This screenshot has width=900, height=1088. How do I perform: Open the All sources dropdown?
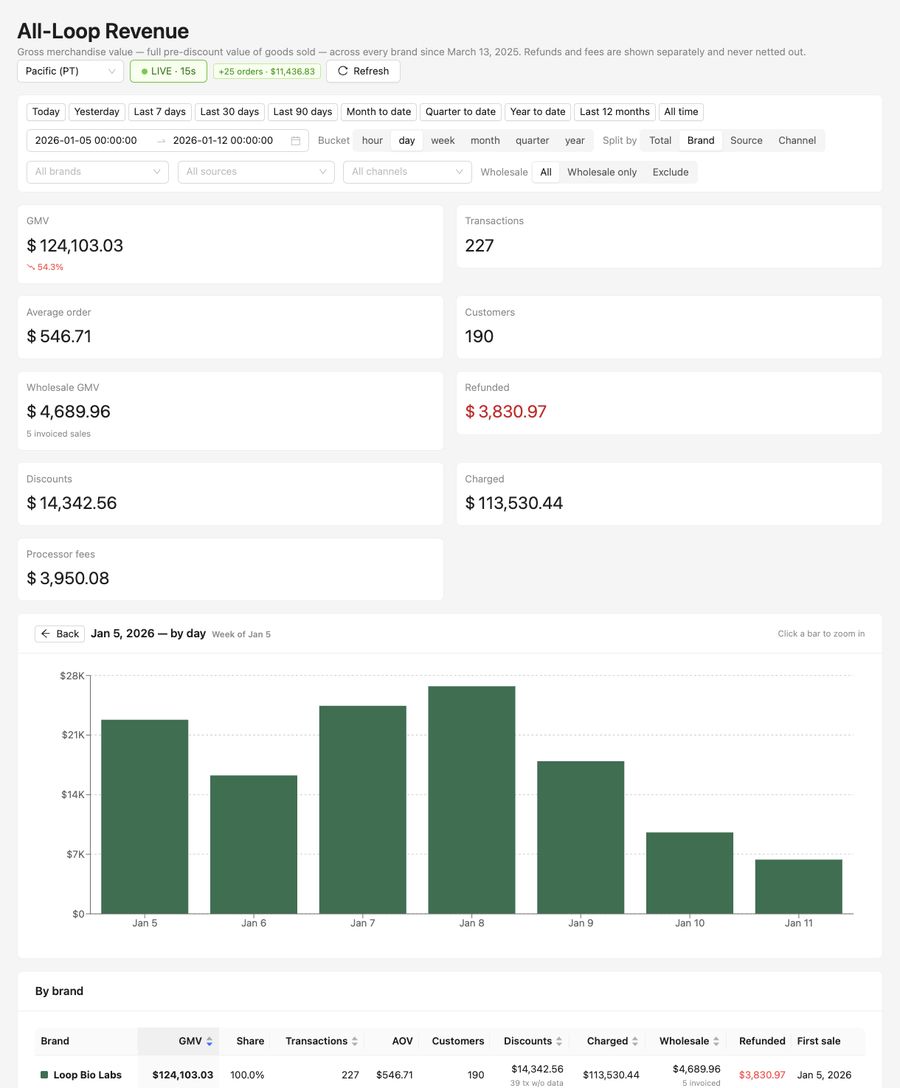click(256, 171)
